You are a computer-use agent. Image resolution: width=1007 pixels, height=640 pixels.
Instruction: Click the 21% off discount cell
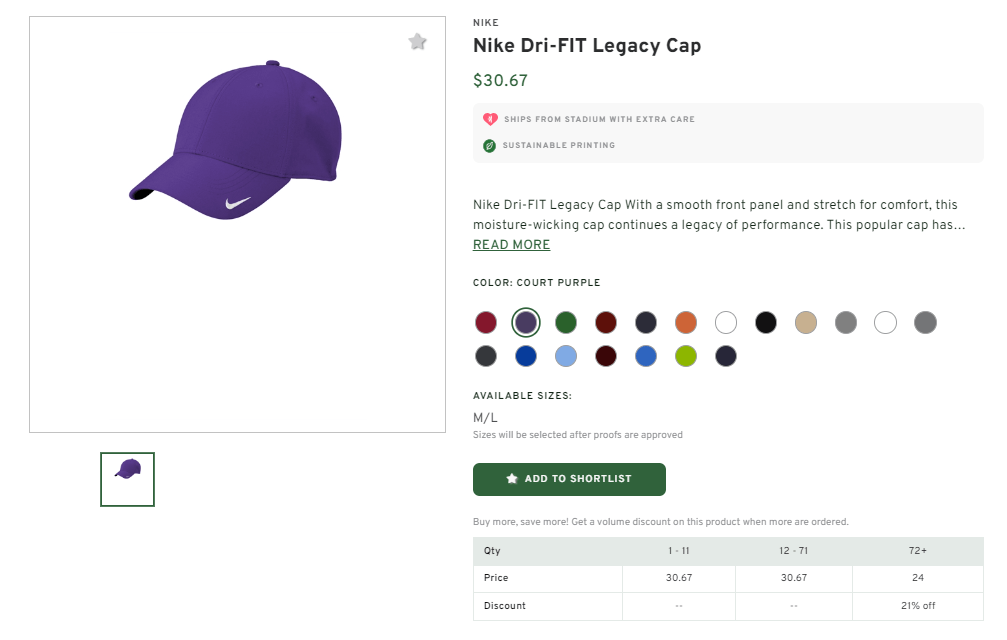point(917,605)
